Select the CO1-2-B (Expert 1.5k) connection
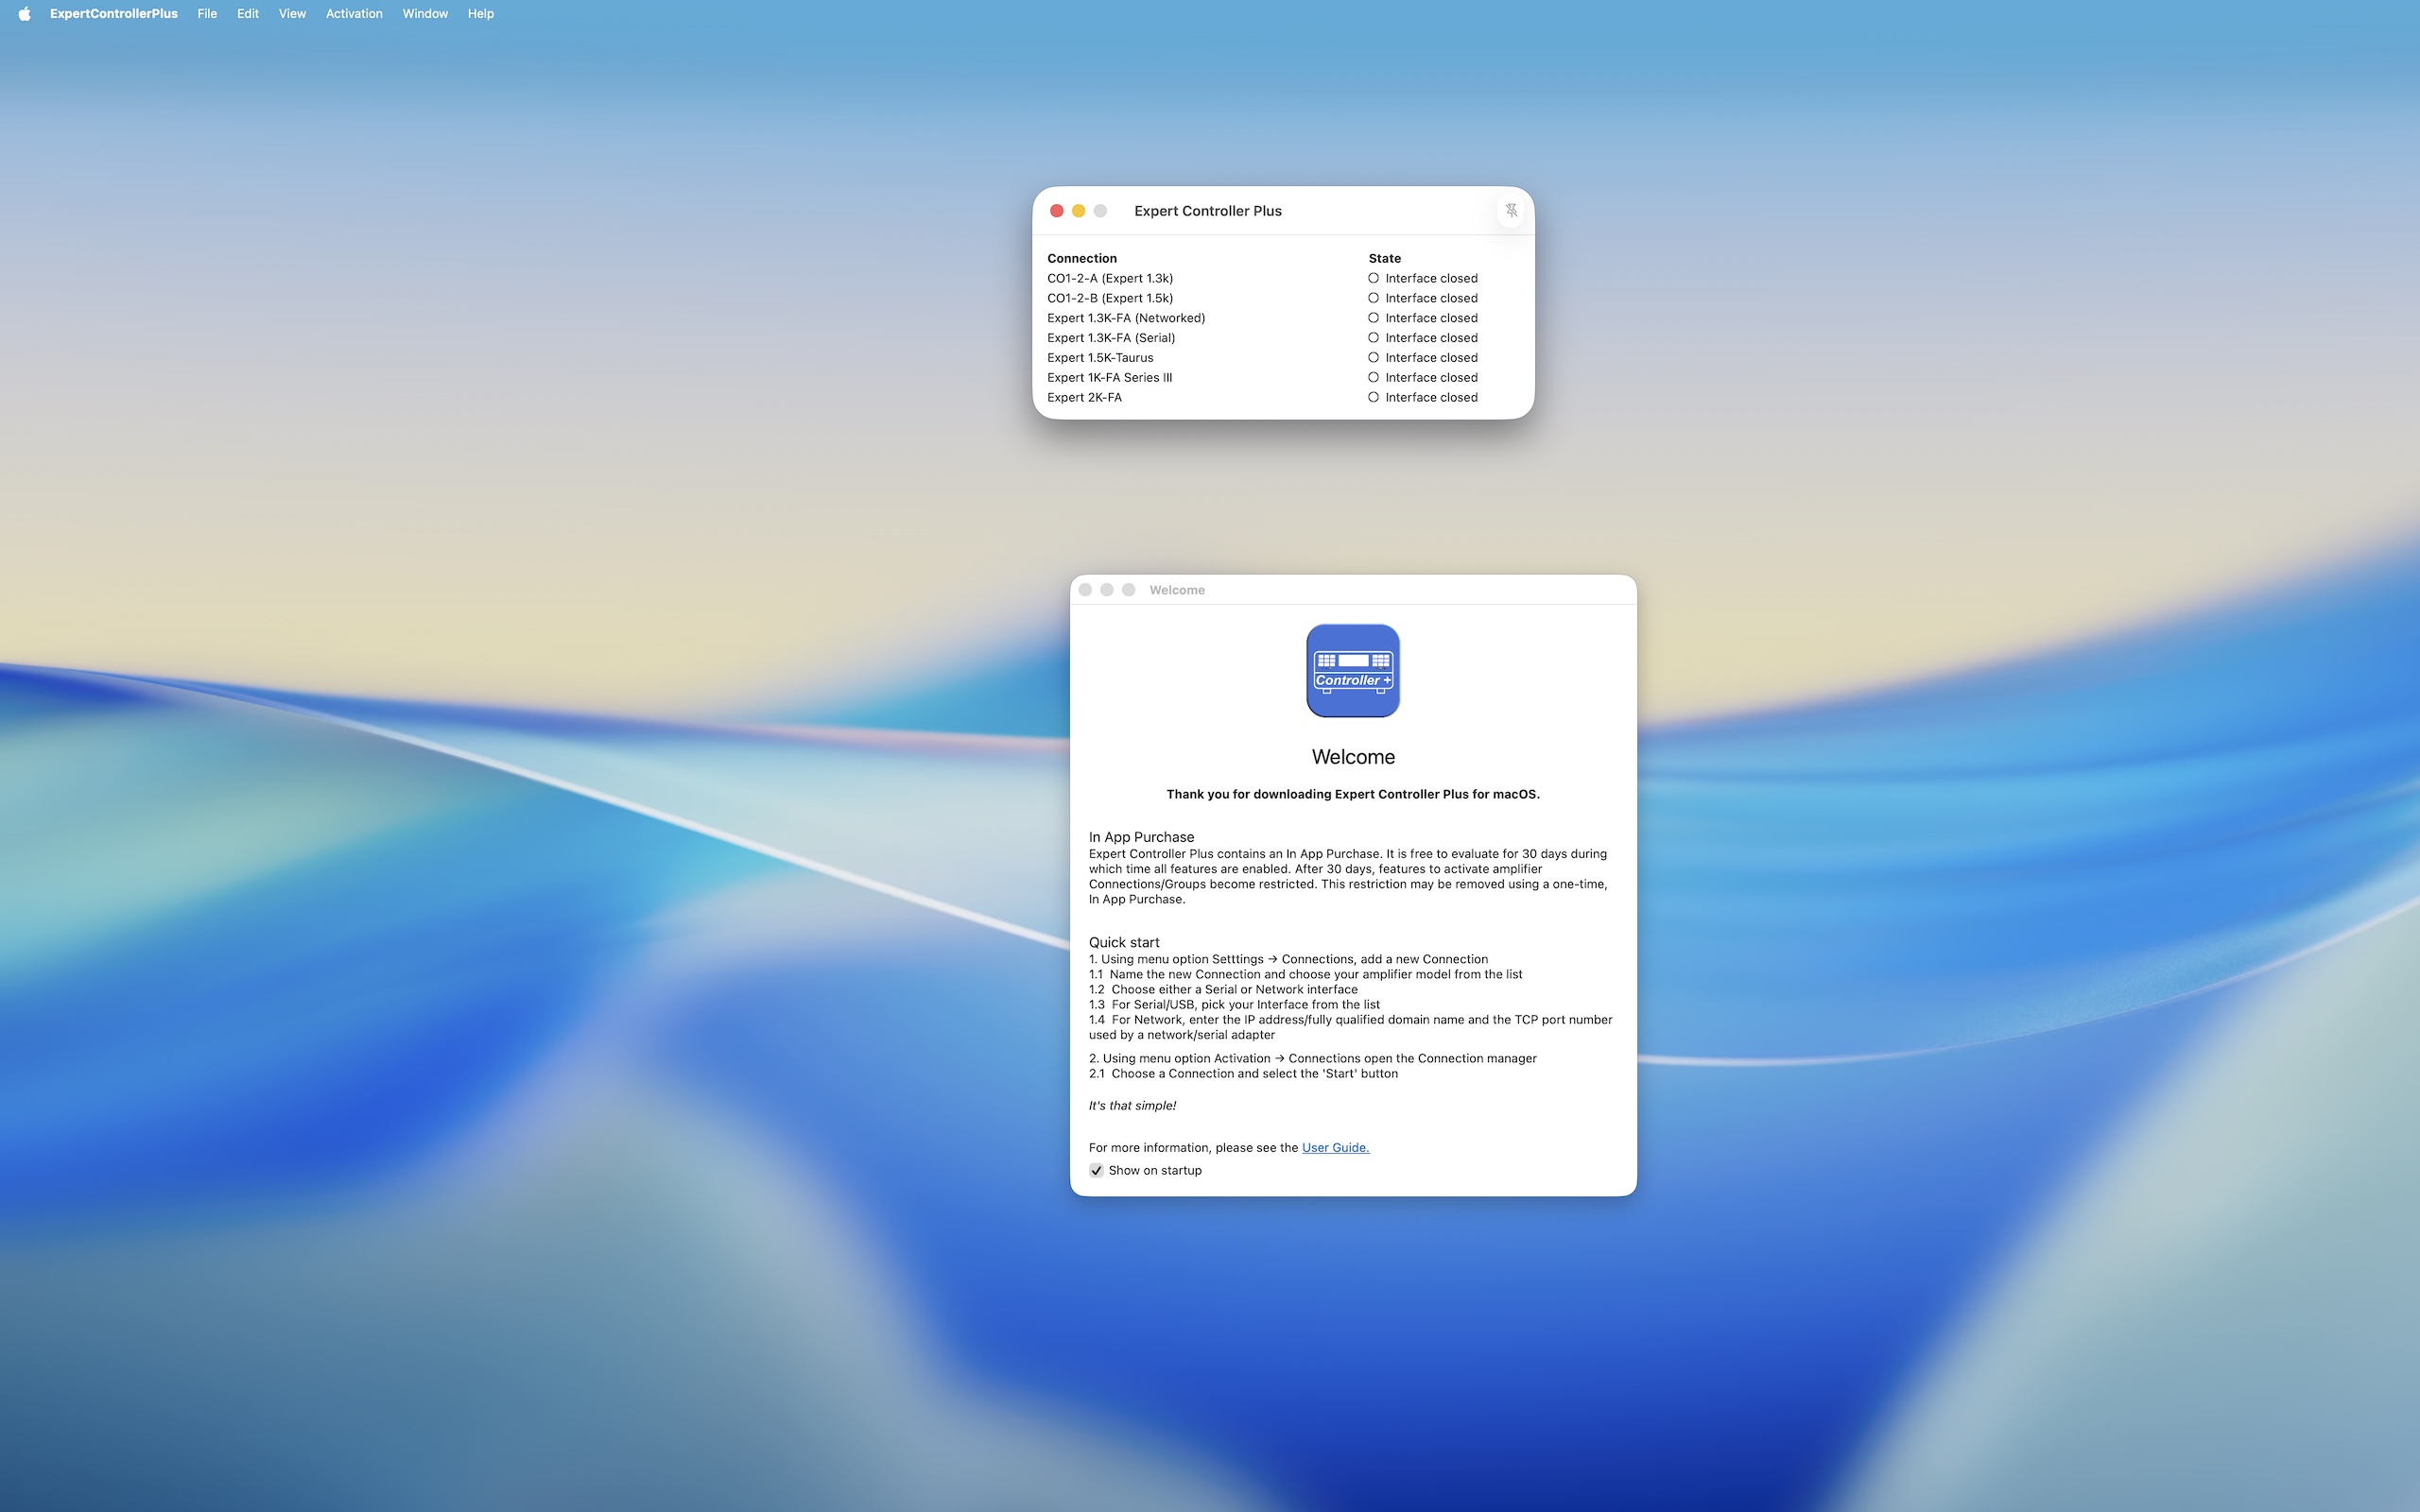2420x1512 pixels. [1110, 298]
